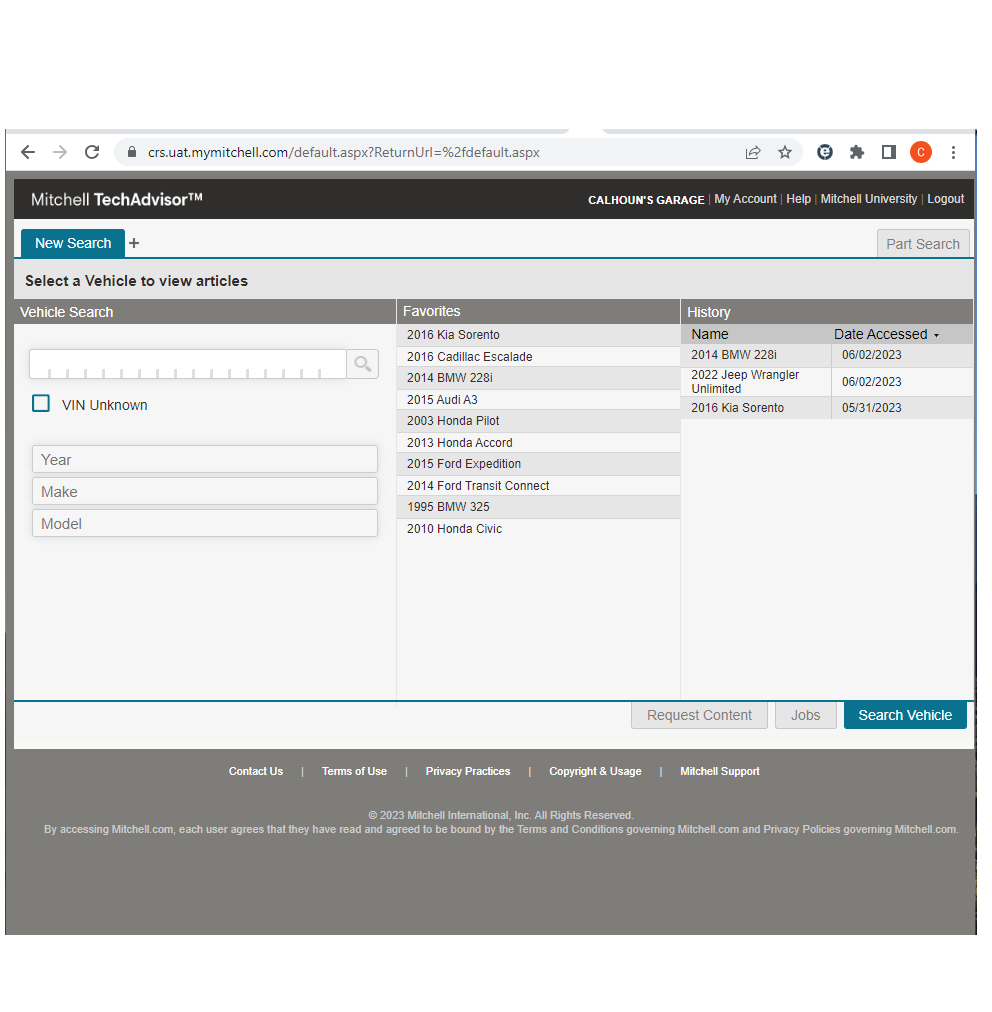
Task: Pick 2013 Honda Accord favorite
Action: 538,443
